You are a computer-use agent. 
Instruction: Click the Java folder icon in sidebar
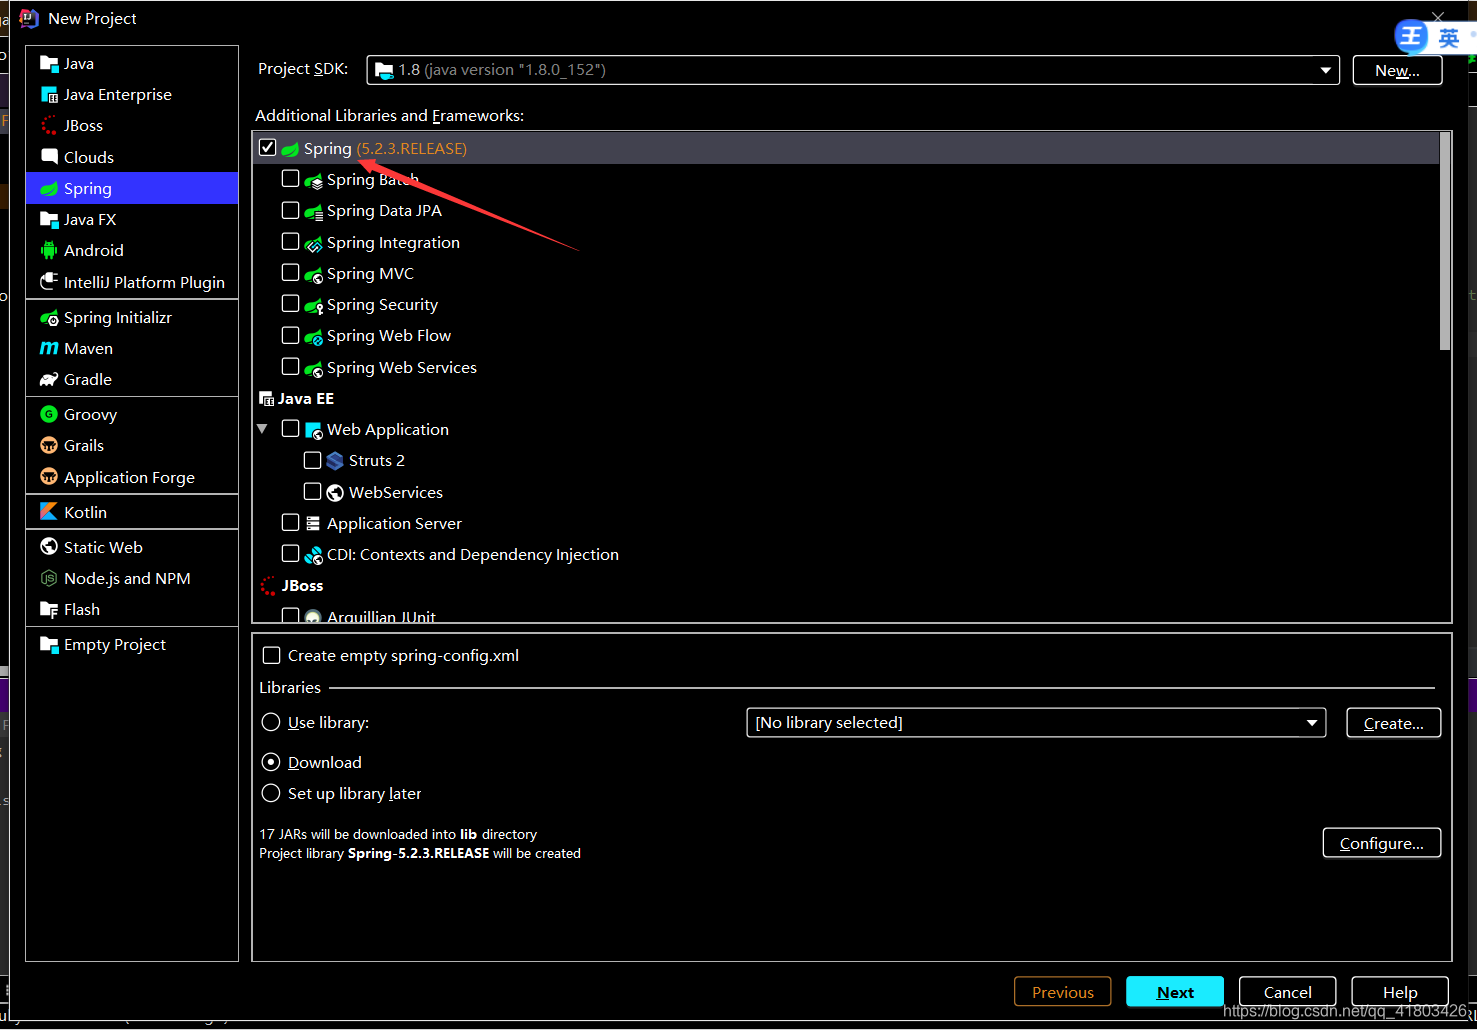coord(49,64)
